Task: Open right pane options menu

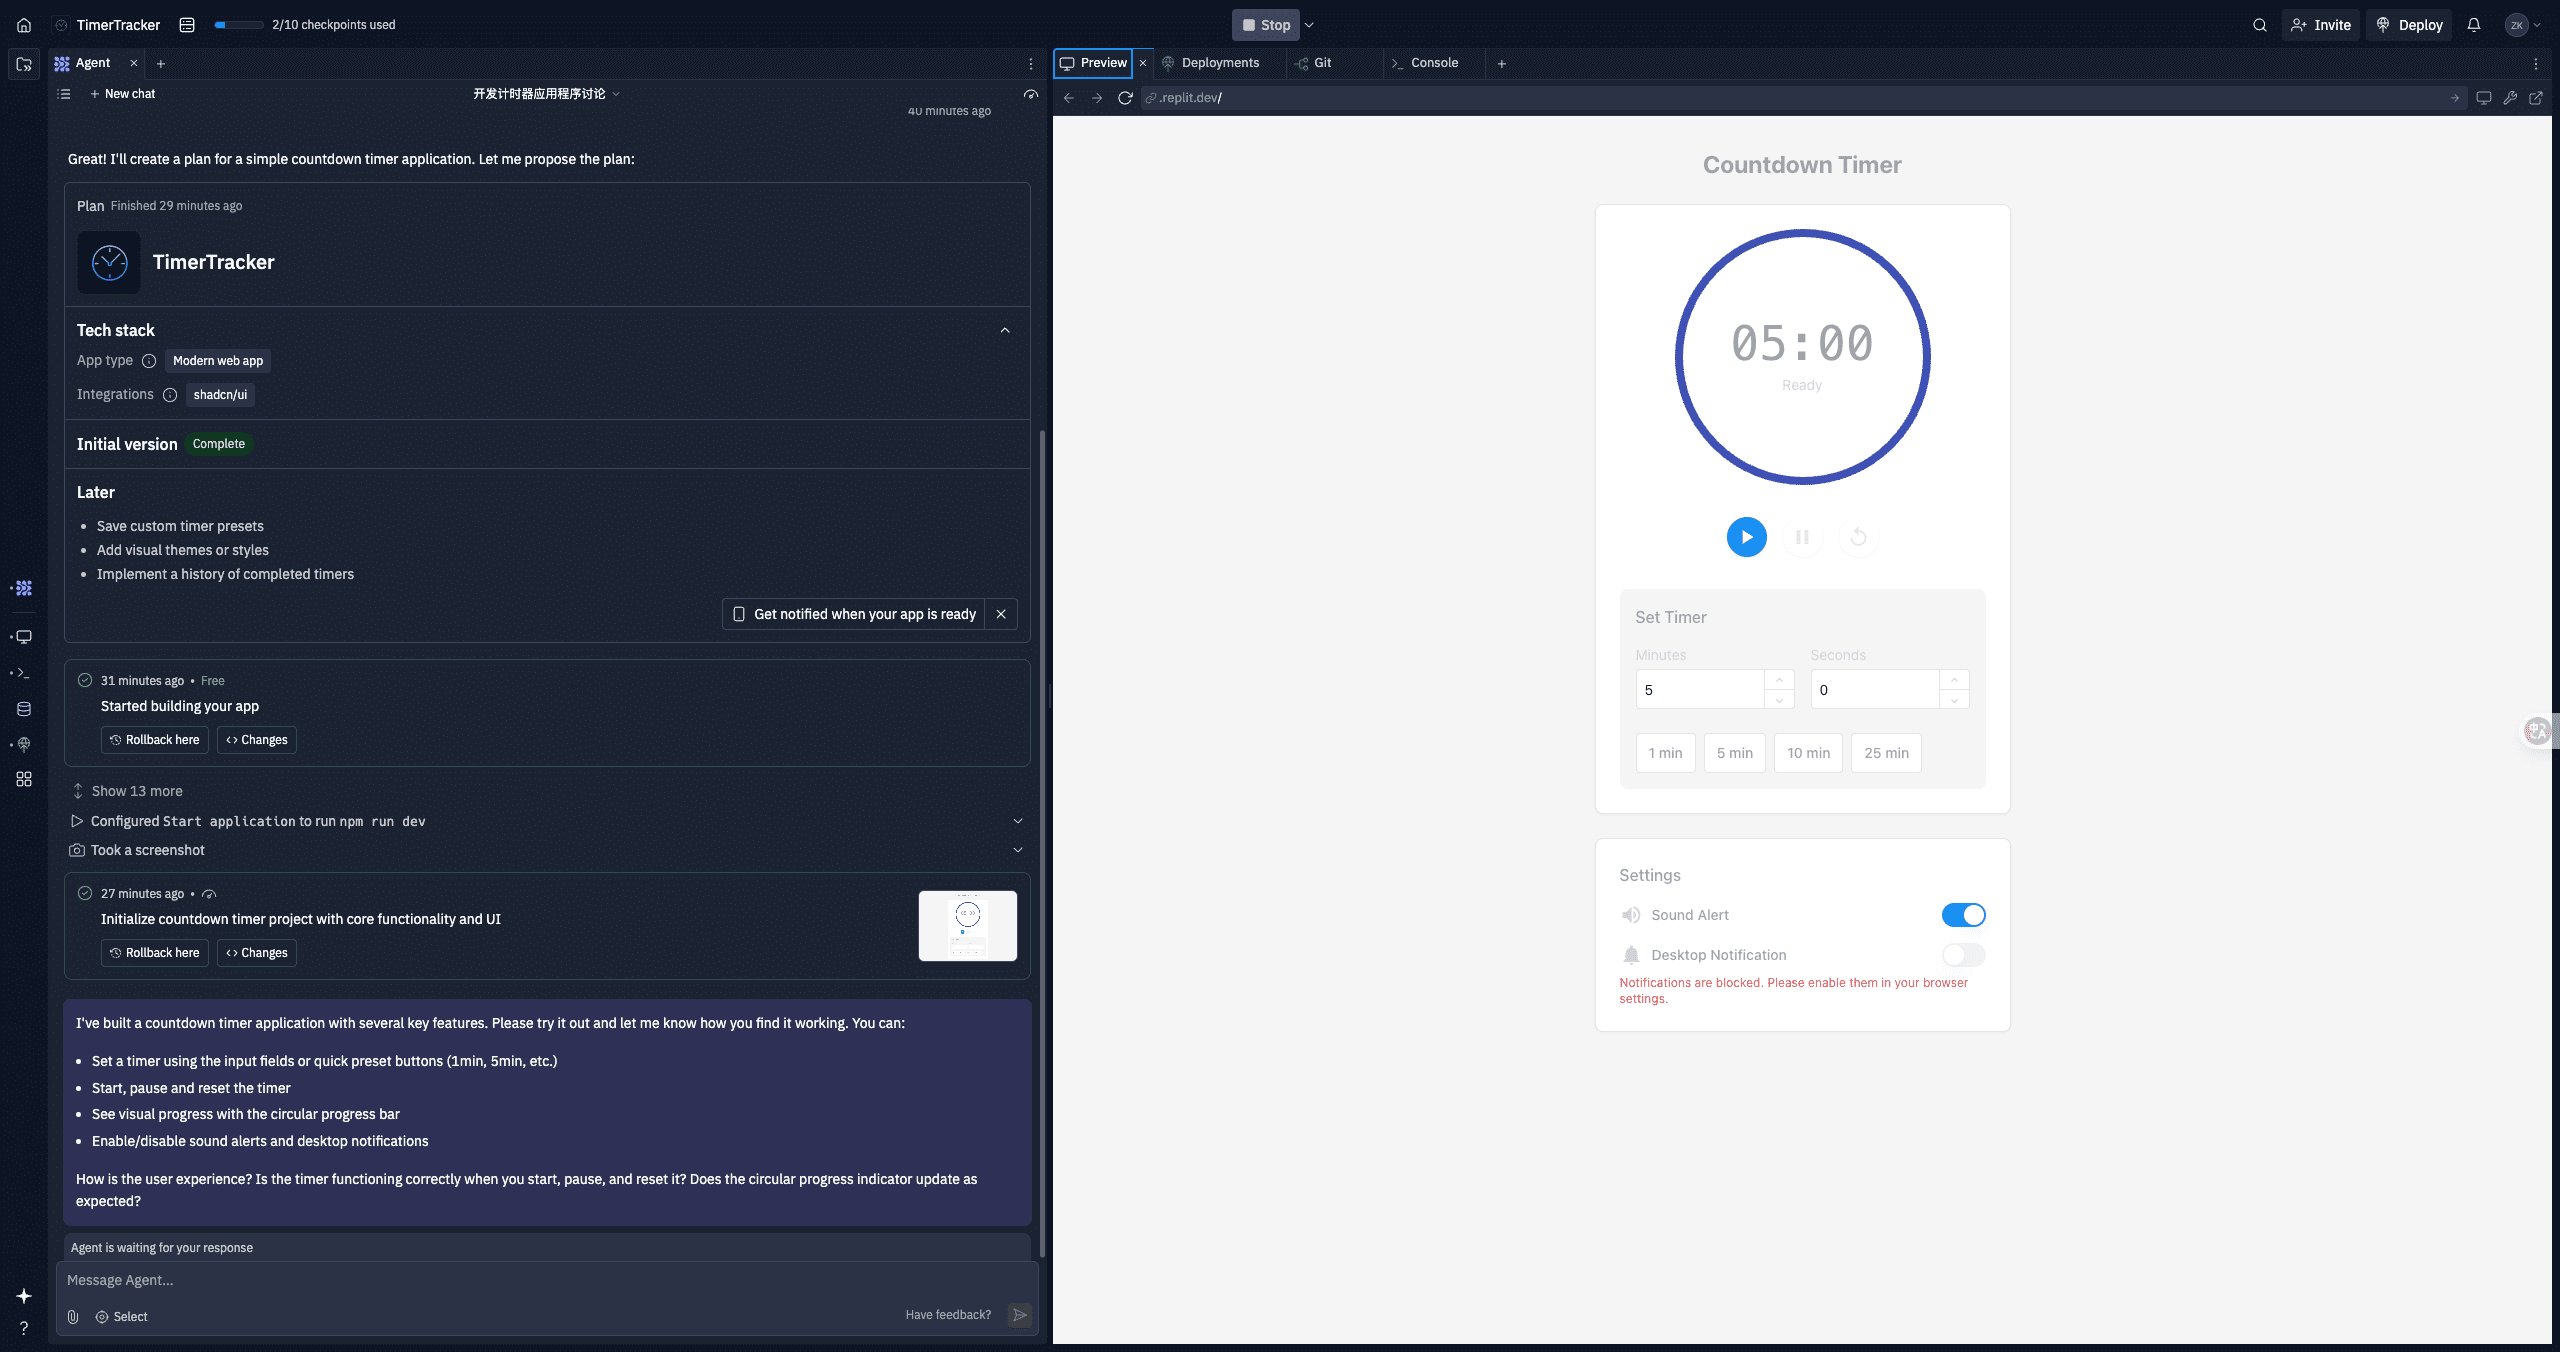Action: tap(2536, 63)
